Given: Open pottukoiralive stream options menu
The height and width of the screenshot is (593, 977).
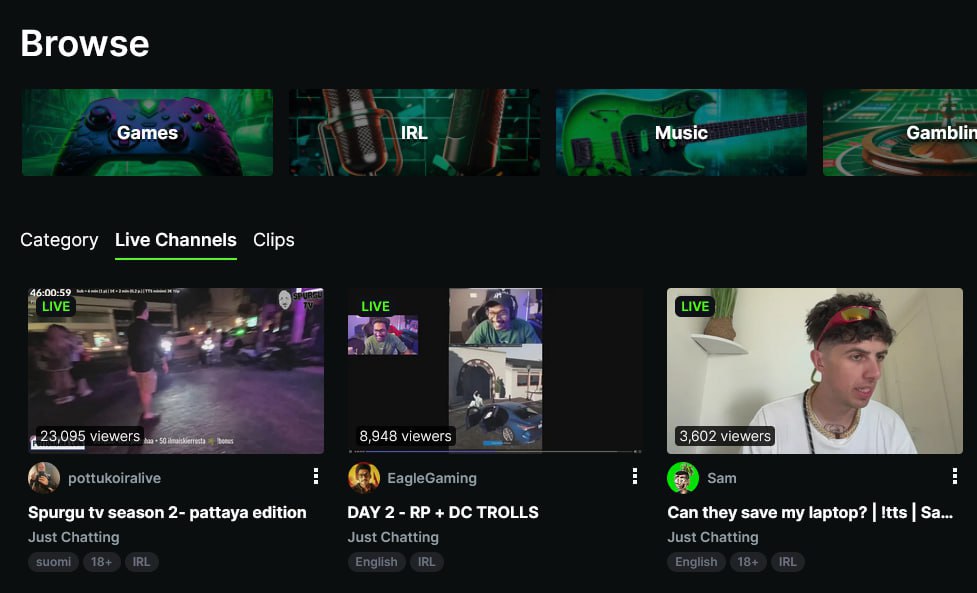Looking at the screenshot, I should tap(316, 477).
